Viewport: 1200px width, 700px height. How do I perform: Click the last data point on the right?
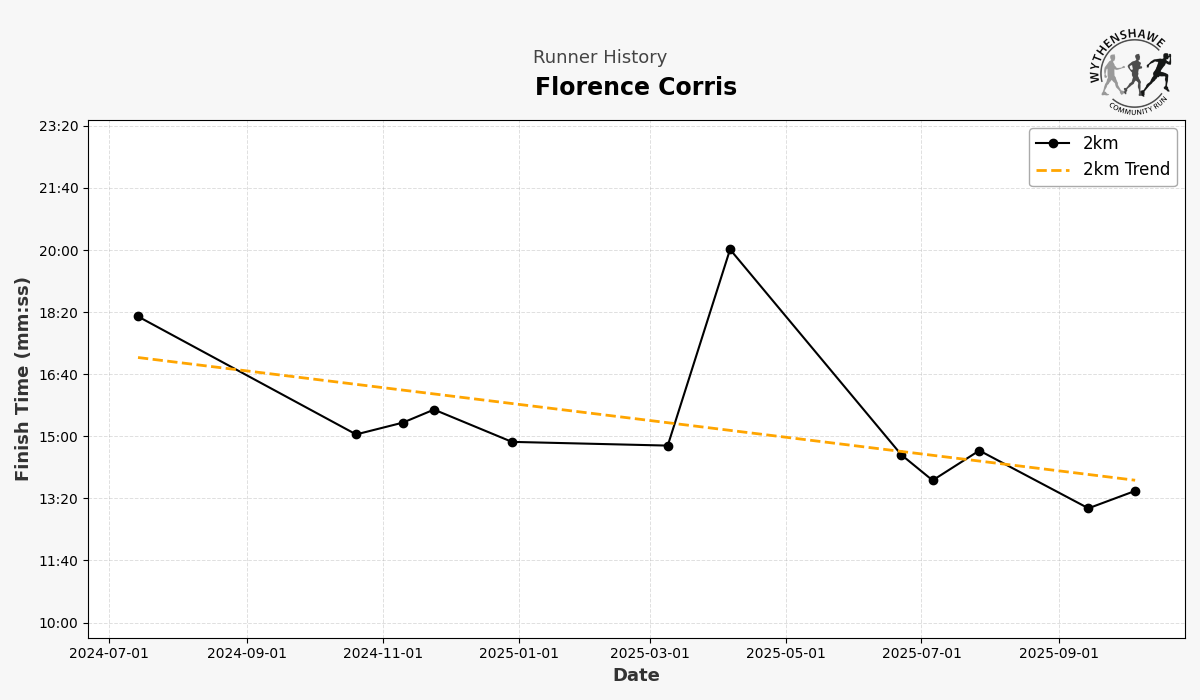point(1135,491)
